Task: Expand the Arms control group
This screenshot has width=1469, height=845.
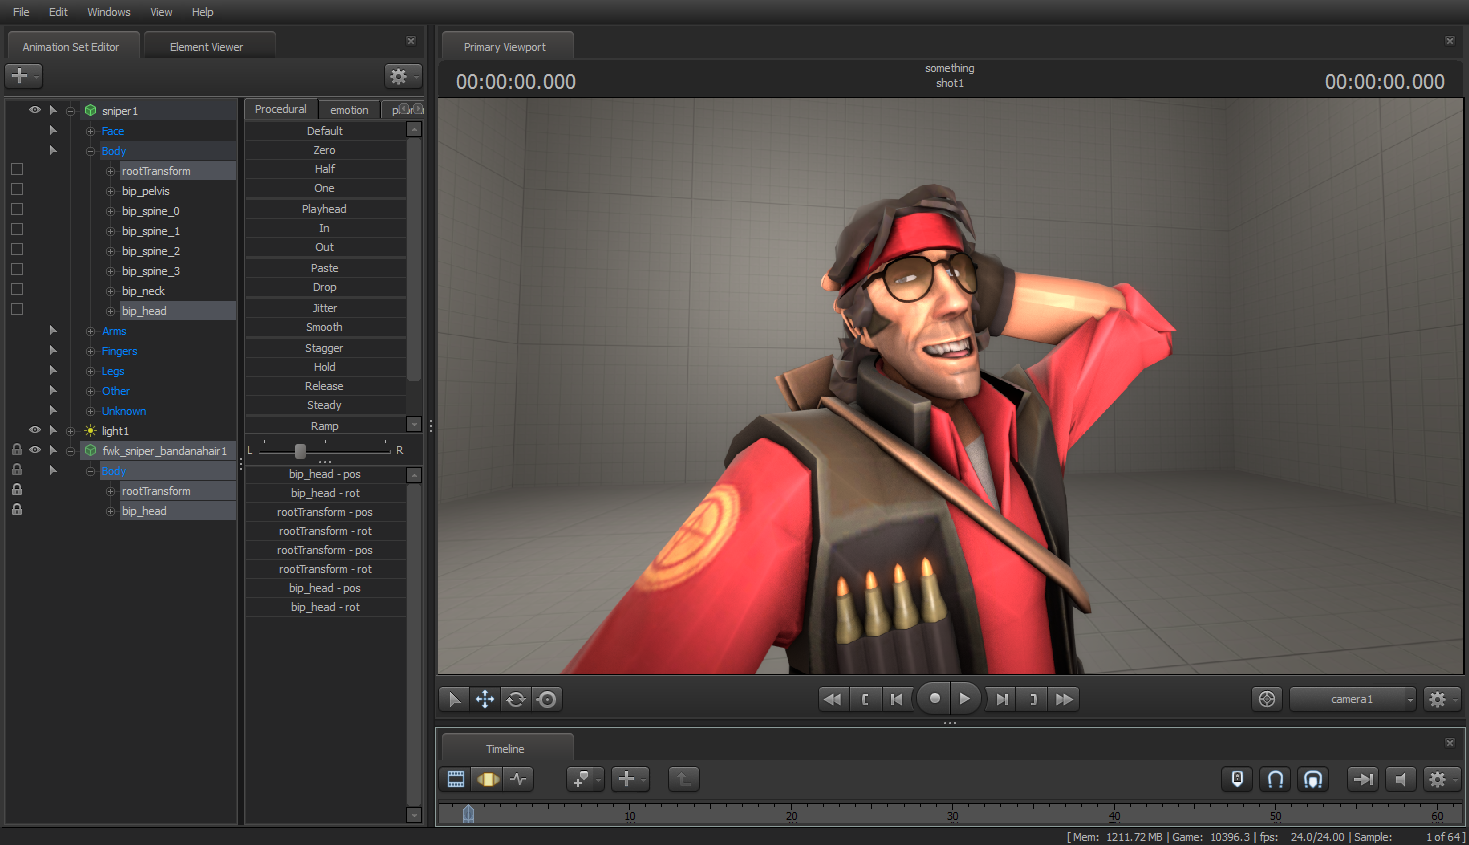Action: tap(91, 331)
